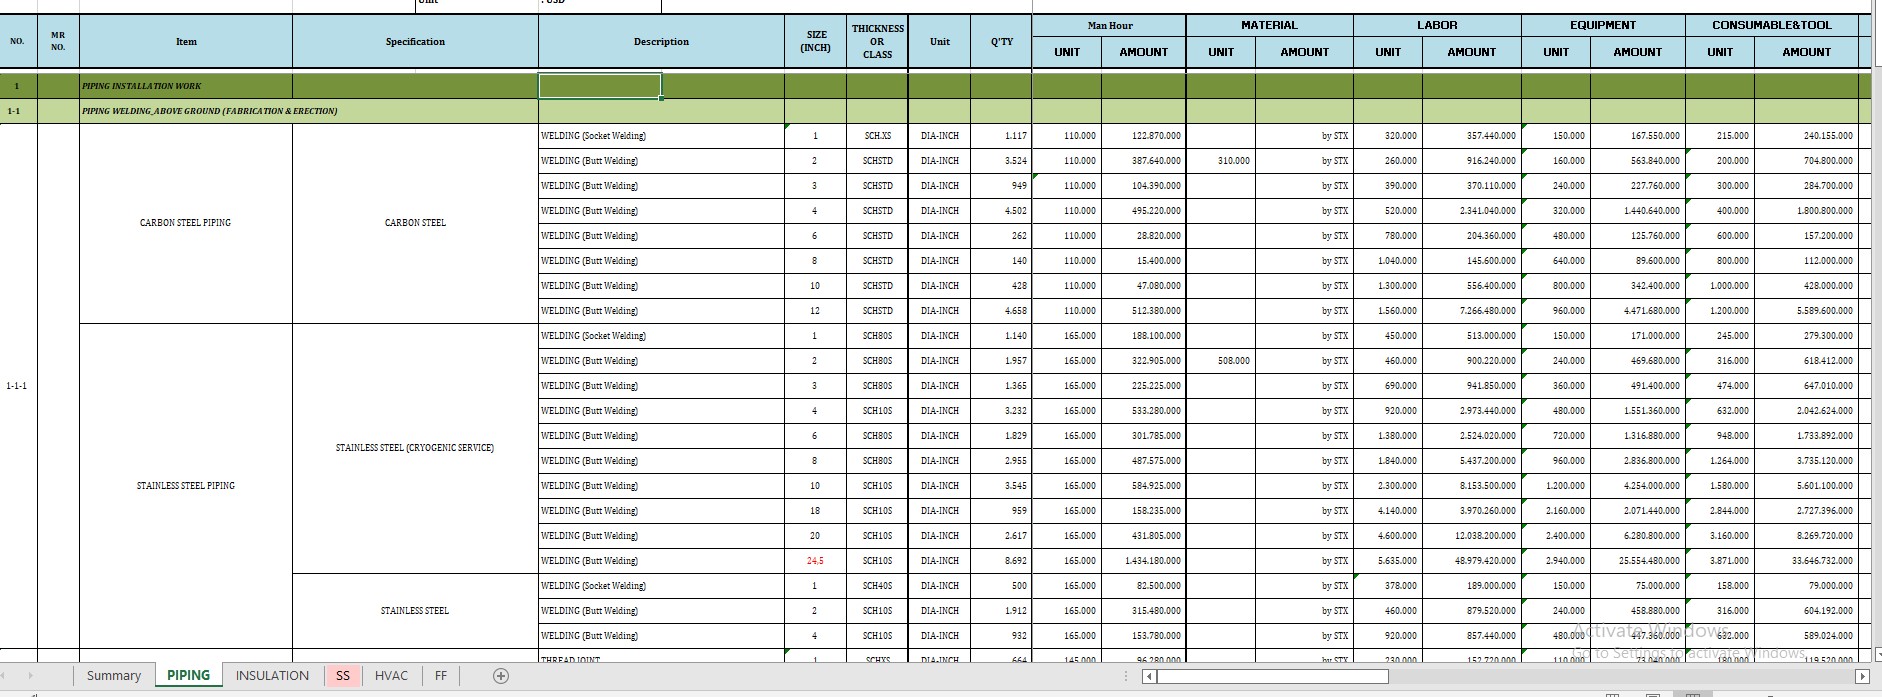Go to the HVAC sheet tab
The width and height of the screenshot is (1882, 697).
click(391, 676)
